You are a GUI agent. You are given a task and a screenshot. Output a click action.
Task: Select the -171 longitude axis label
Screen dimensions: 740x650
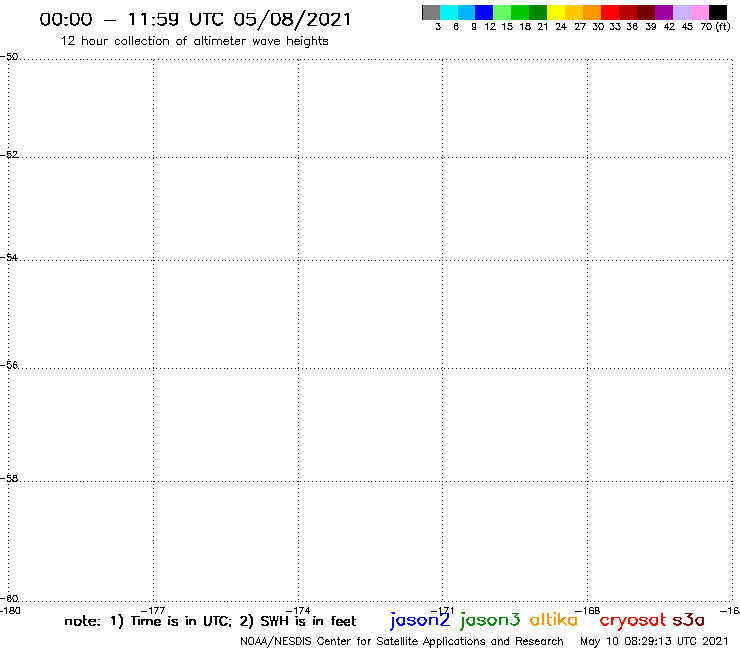443,611
